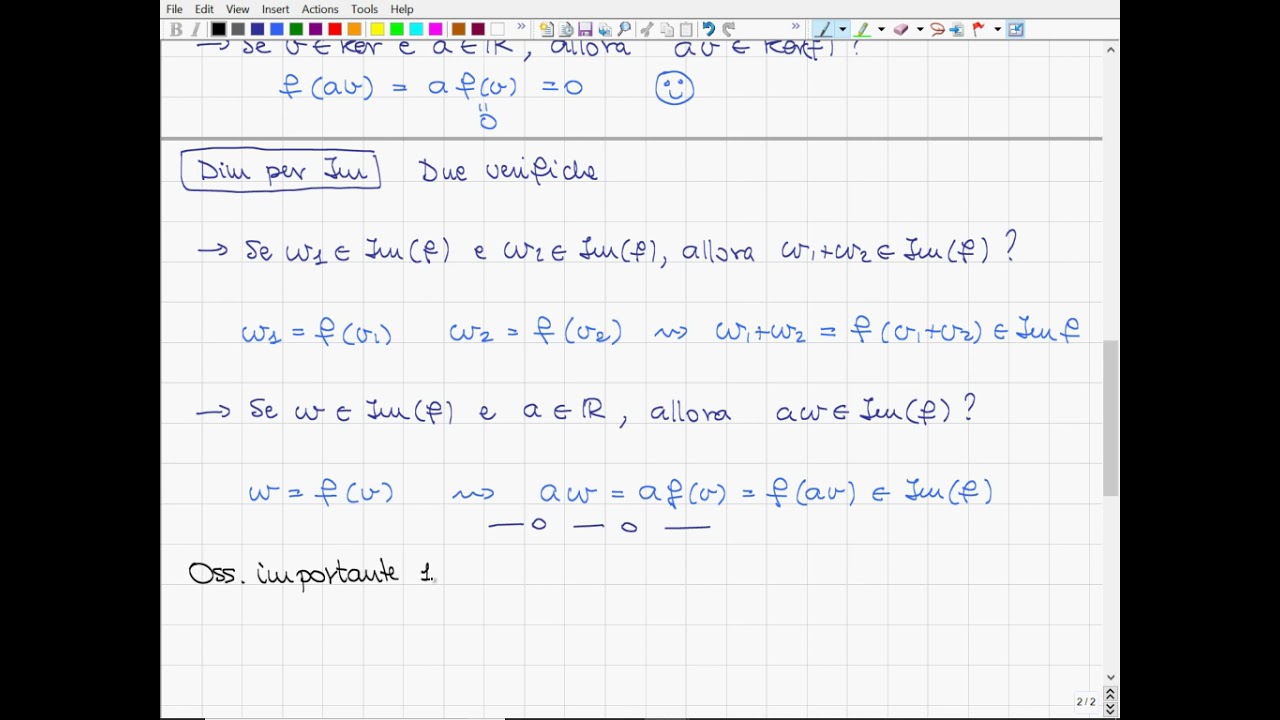The height and width of the screenshot is (720, 1280).
Task: Paste from clipboard icon
Action: click(x=686, y=29)
